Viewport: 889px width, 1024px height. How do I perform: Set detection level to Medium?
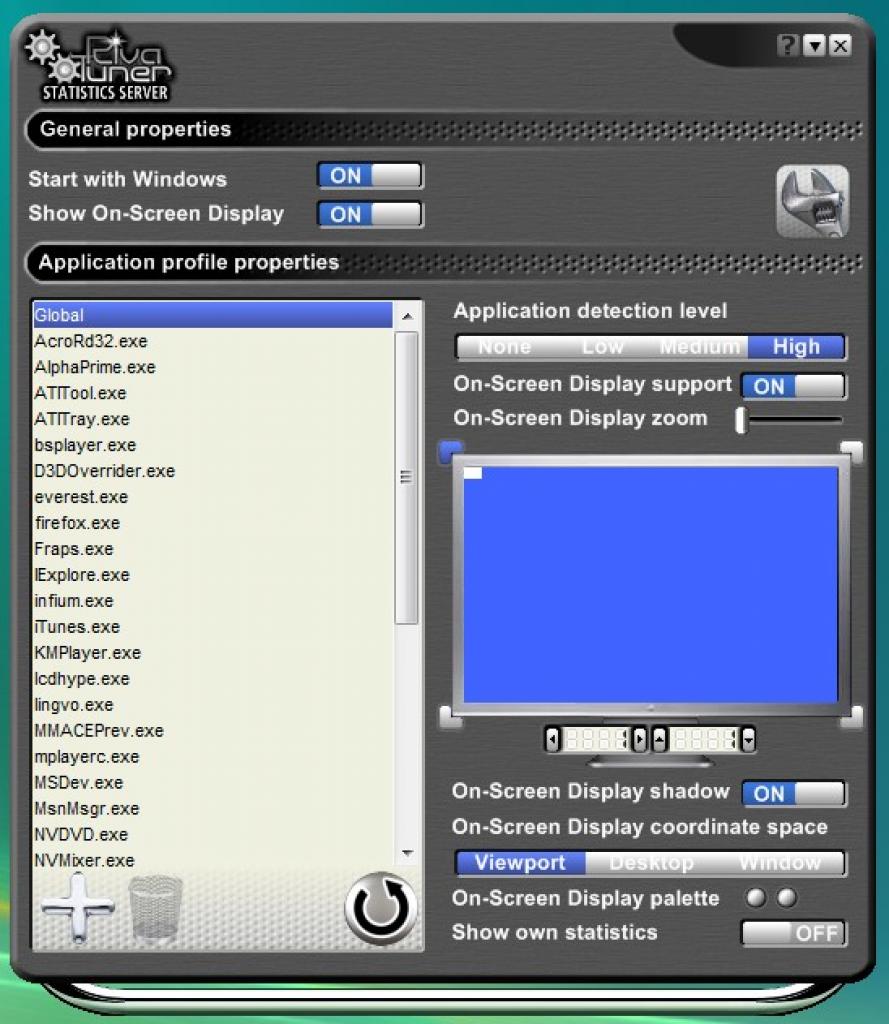pos(700,347)
